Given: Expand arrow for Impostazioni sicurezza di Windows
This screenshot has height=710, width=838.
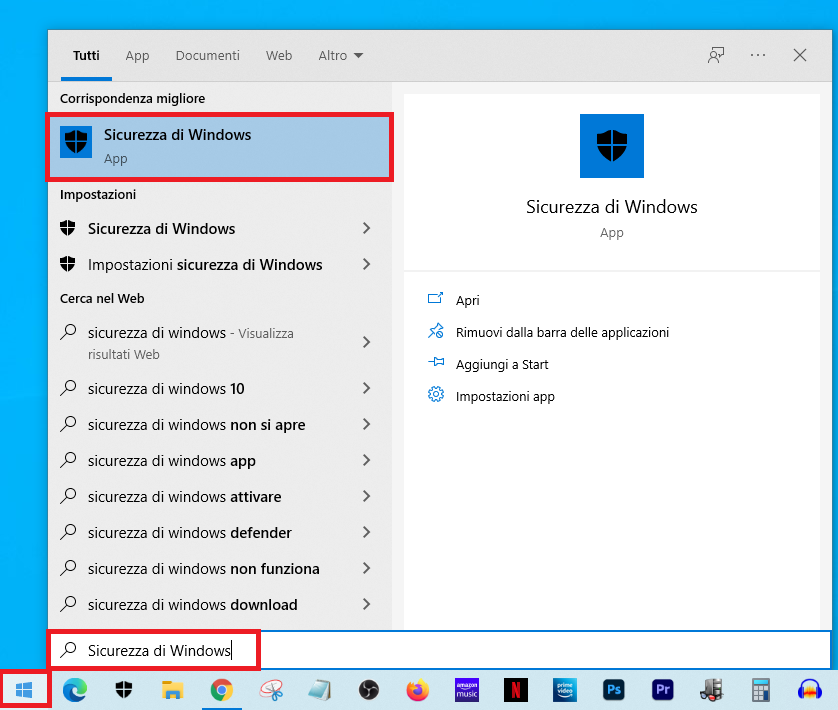Looking at the screenshot, I should (367, 264).
